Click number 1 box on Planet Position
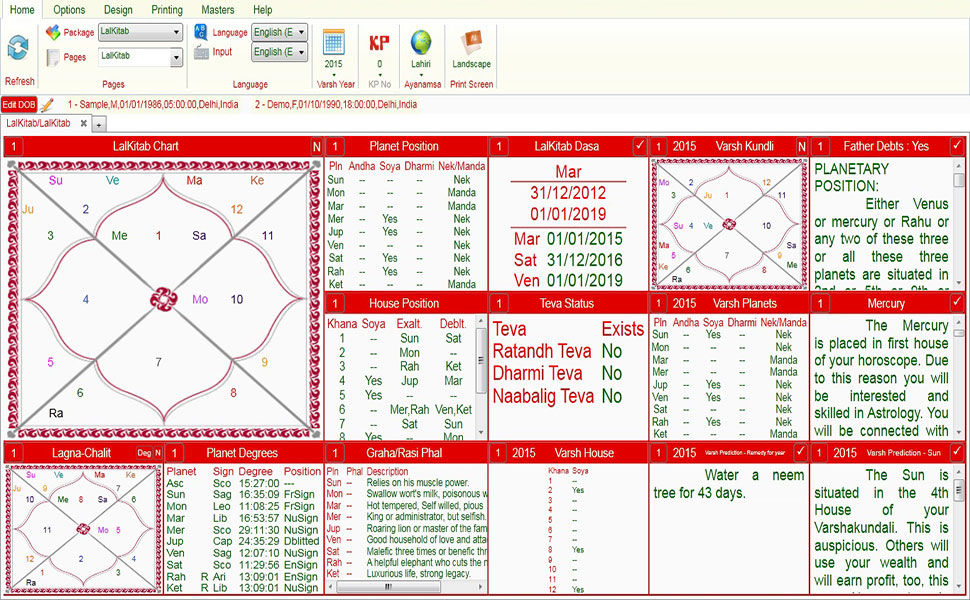Screen dimensions: 970x600 (x=335, y=147)
